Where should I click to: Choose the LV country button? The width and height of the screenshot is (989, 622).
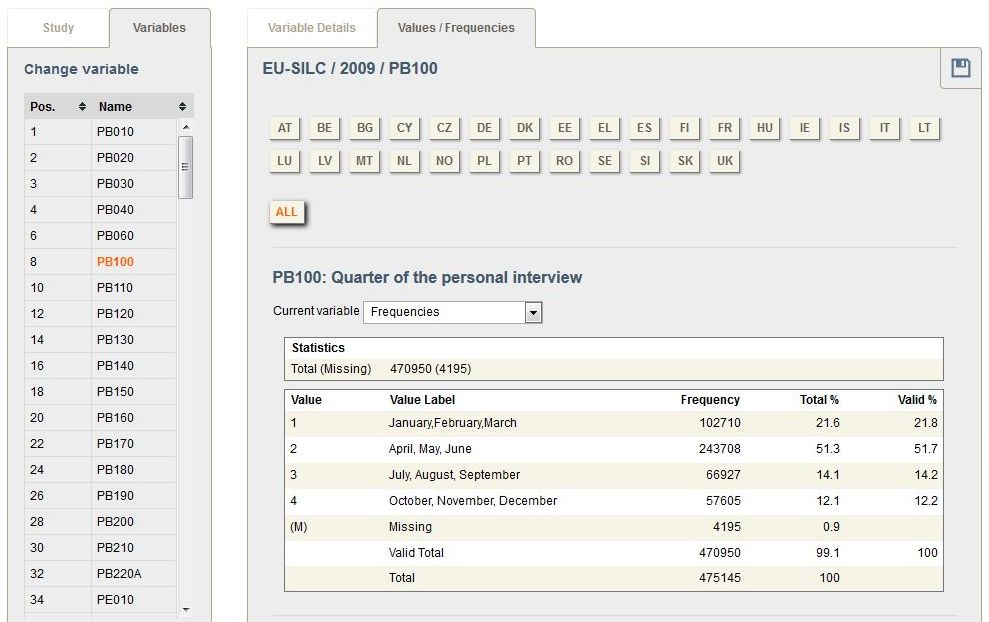(324, 160)
